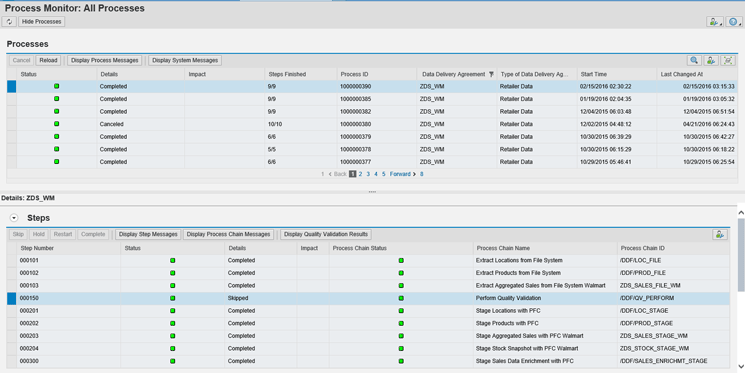Click the user settings icon in Processes toolbar
Viewport: 745px width, 373px height.
(x=711, y=60)
